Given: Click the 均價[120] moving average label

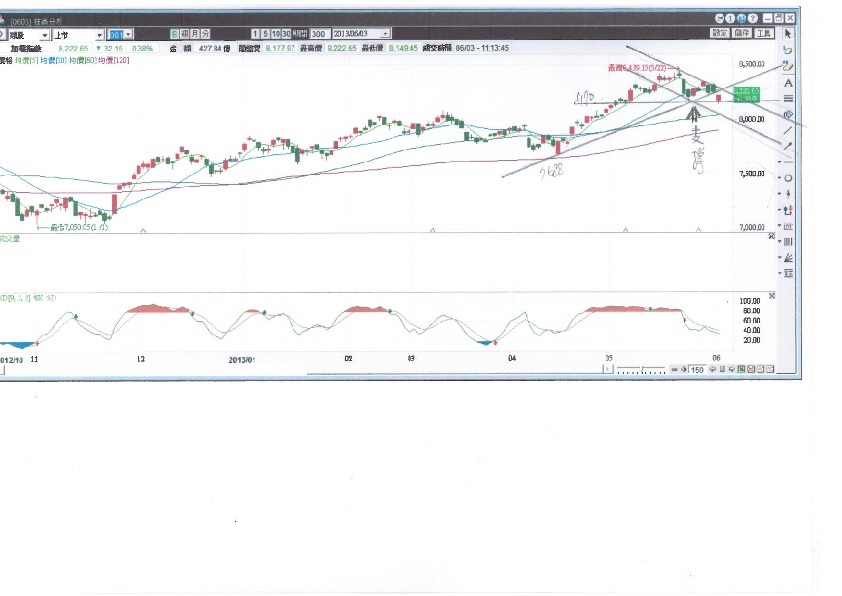Looking at the screenshot, I should point(113,61).
